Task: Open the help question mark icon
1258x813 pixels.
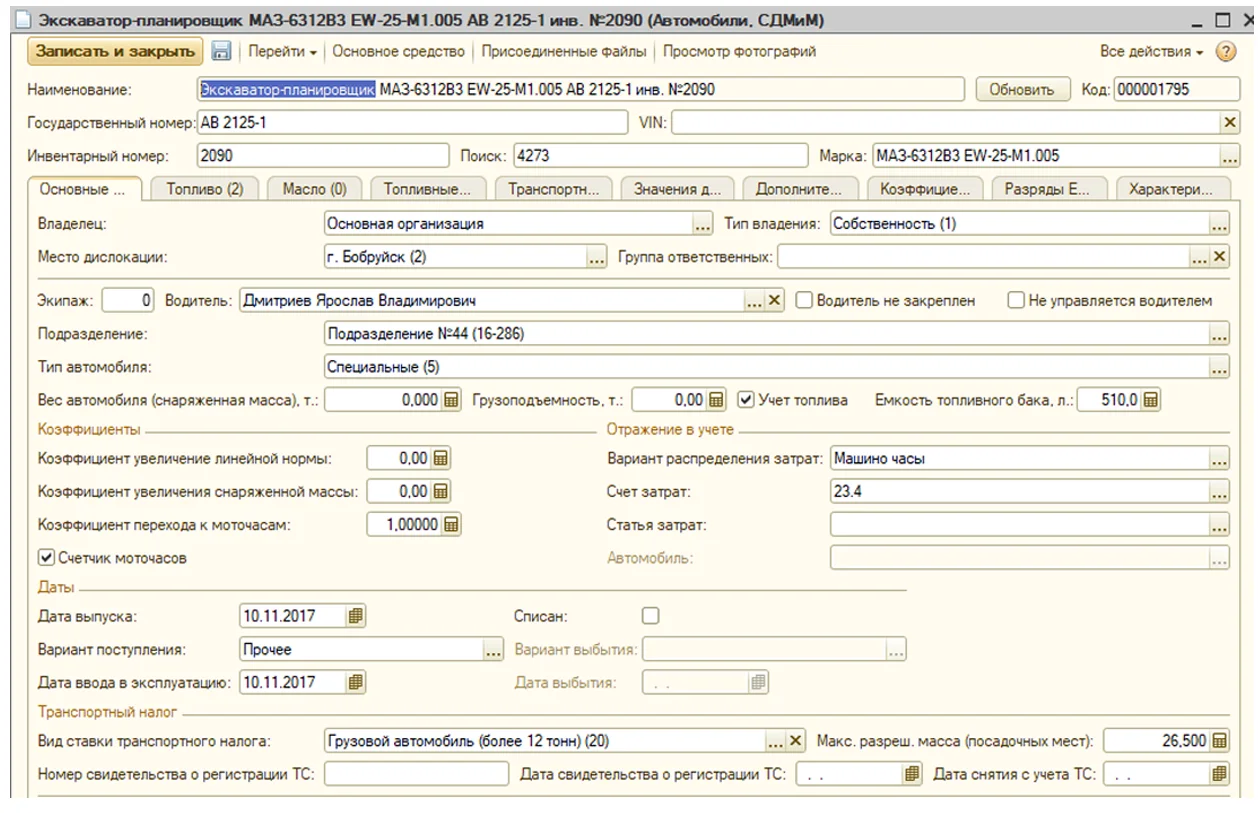Action: click(1226, 51)
